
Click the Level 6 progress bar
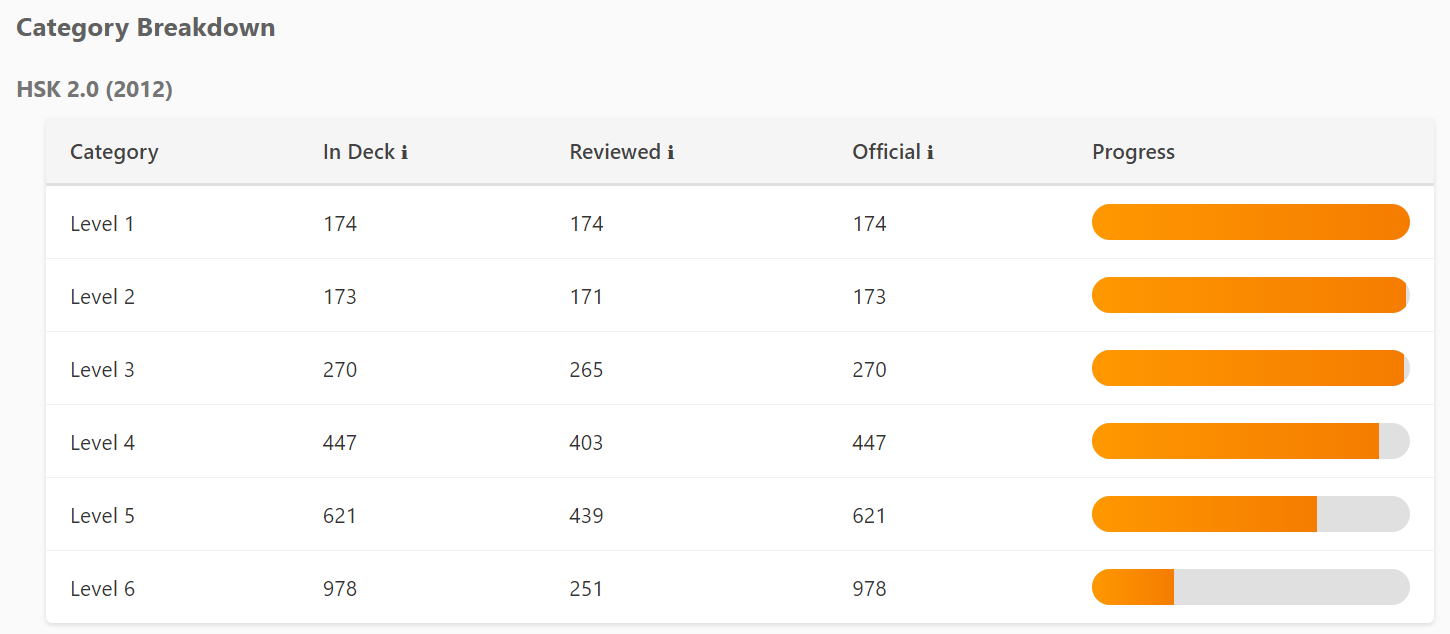click(x=1250, y=587)
